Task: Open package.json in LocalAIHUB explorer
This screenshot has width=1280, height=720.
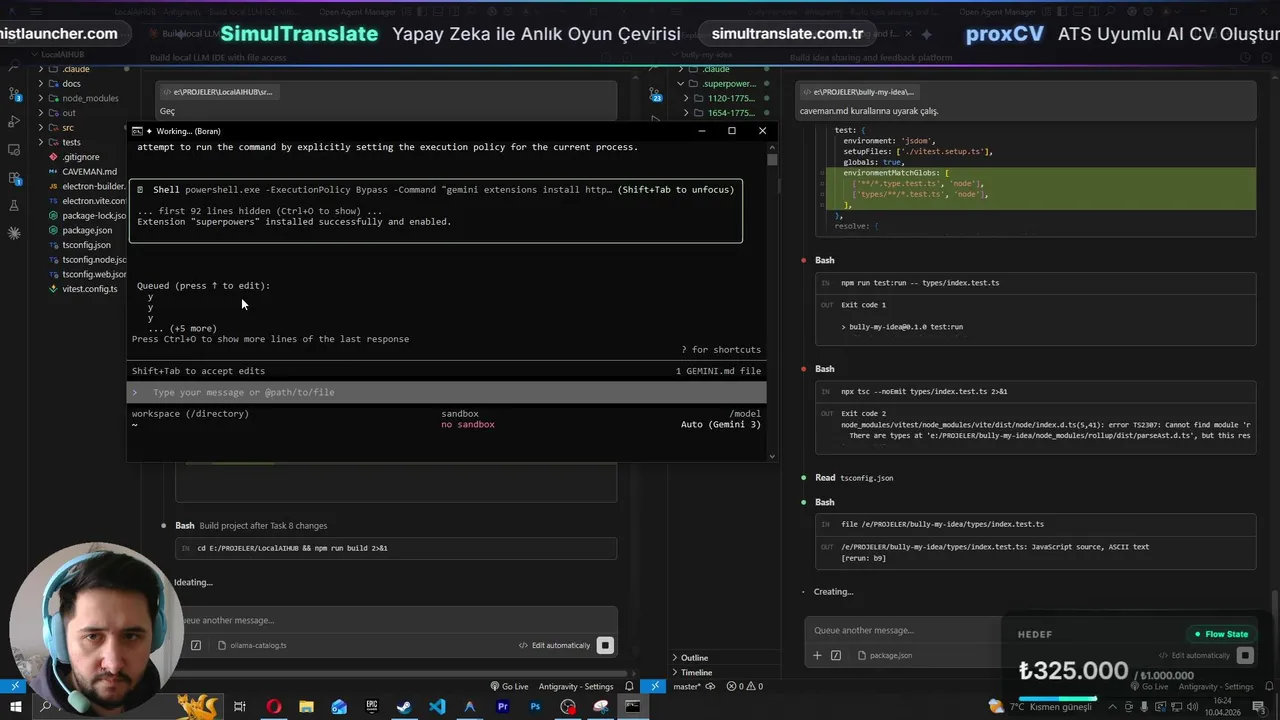Action: (x=87, y=230)
